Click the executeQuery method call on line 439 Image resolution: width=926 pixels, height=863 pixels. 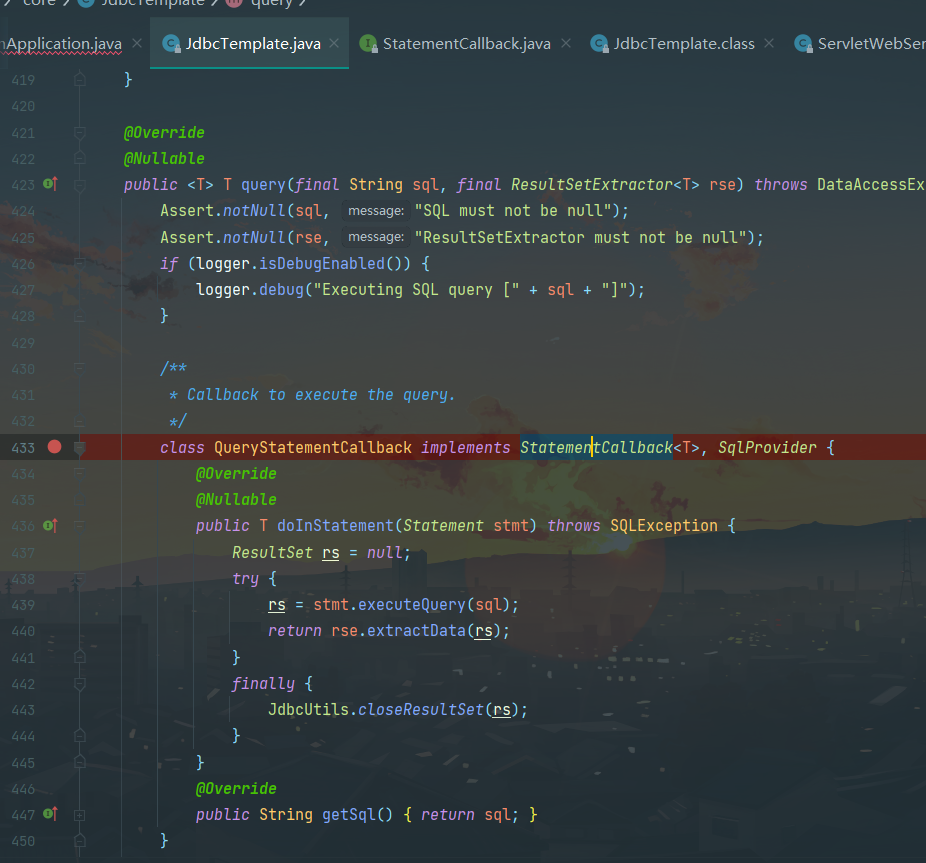(x=412, y=605)
